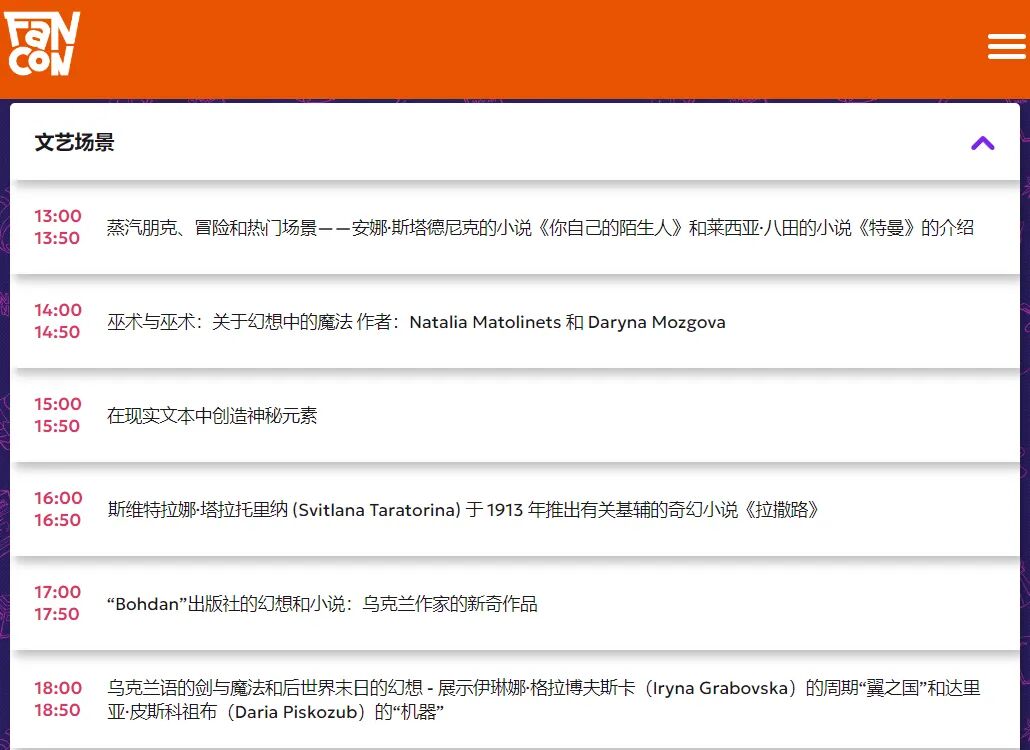Select the 巫术与巫术 session title

coord(416,322)
